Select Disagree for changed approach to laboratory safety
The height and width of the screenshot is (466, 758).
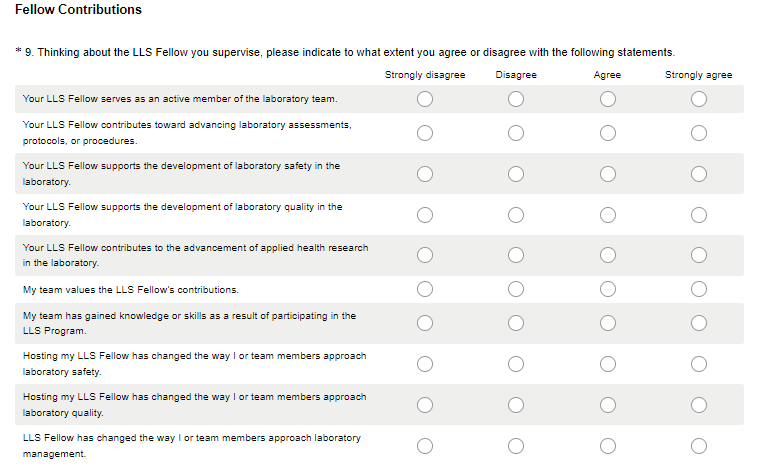(516, 363)
